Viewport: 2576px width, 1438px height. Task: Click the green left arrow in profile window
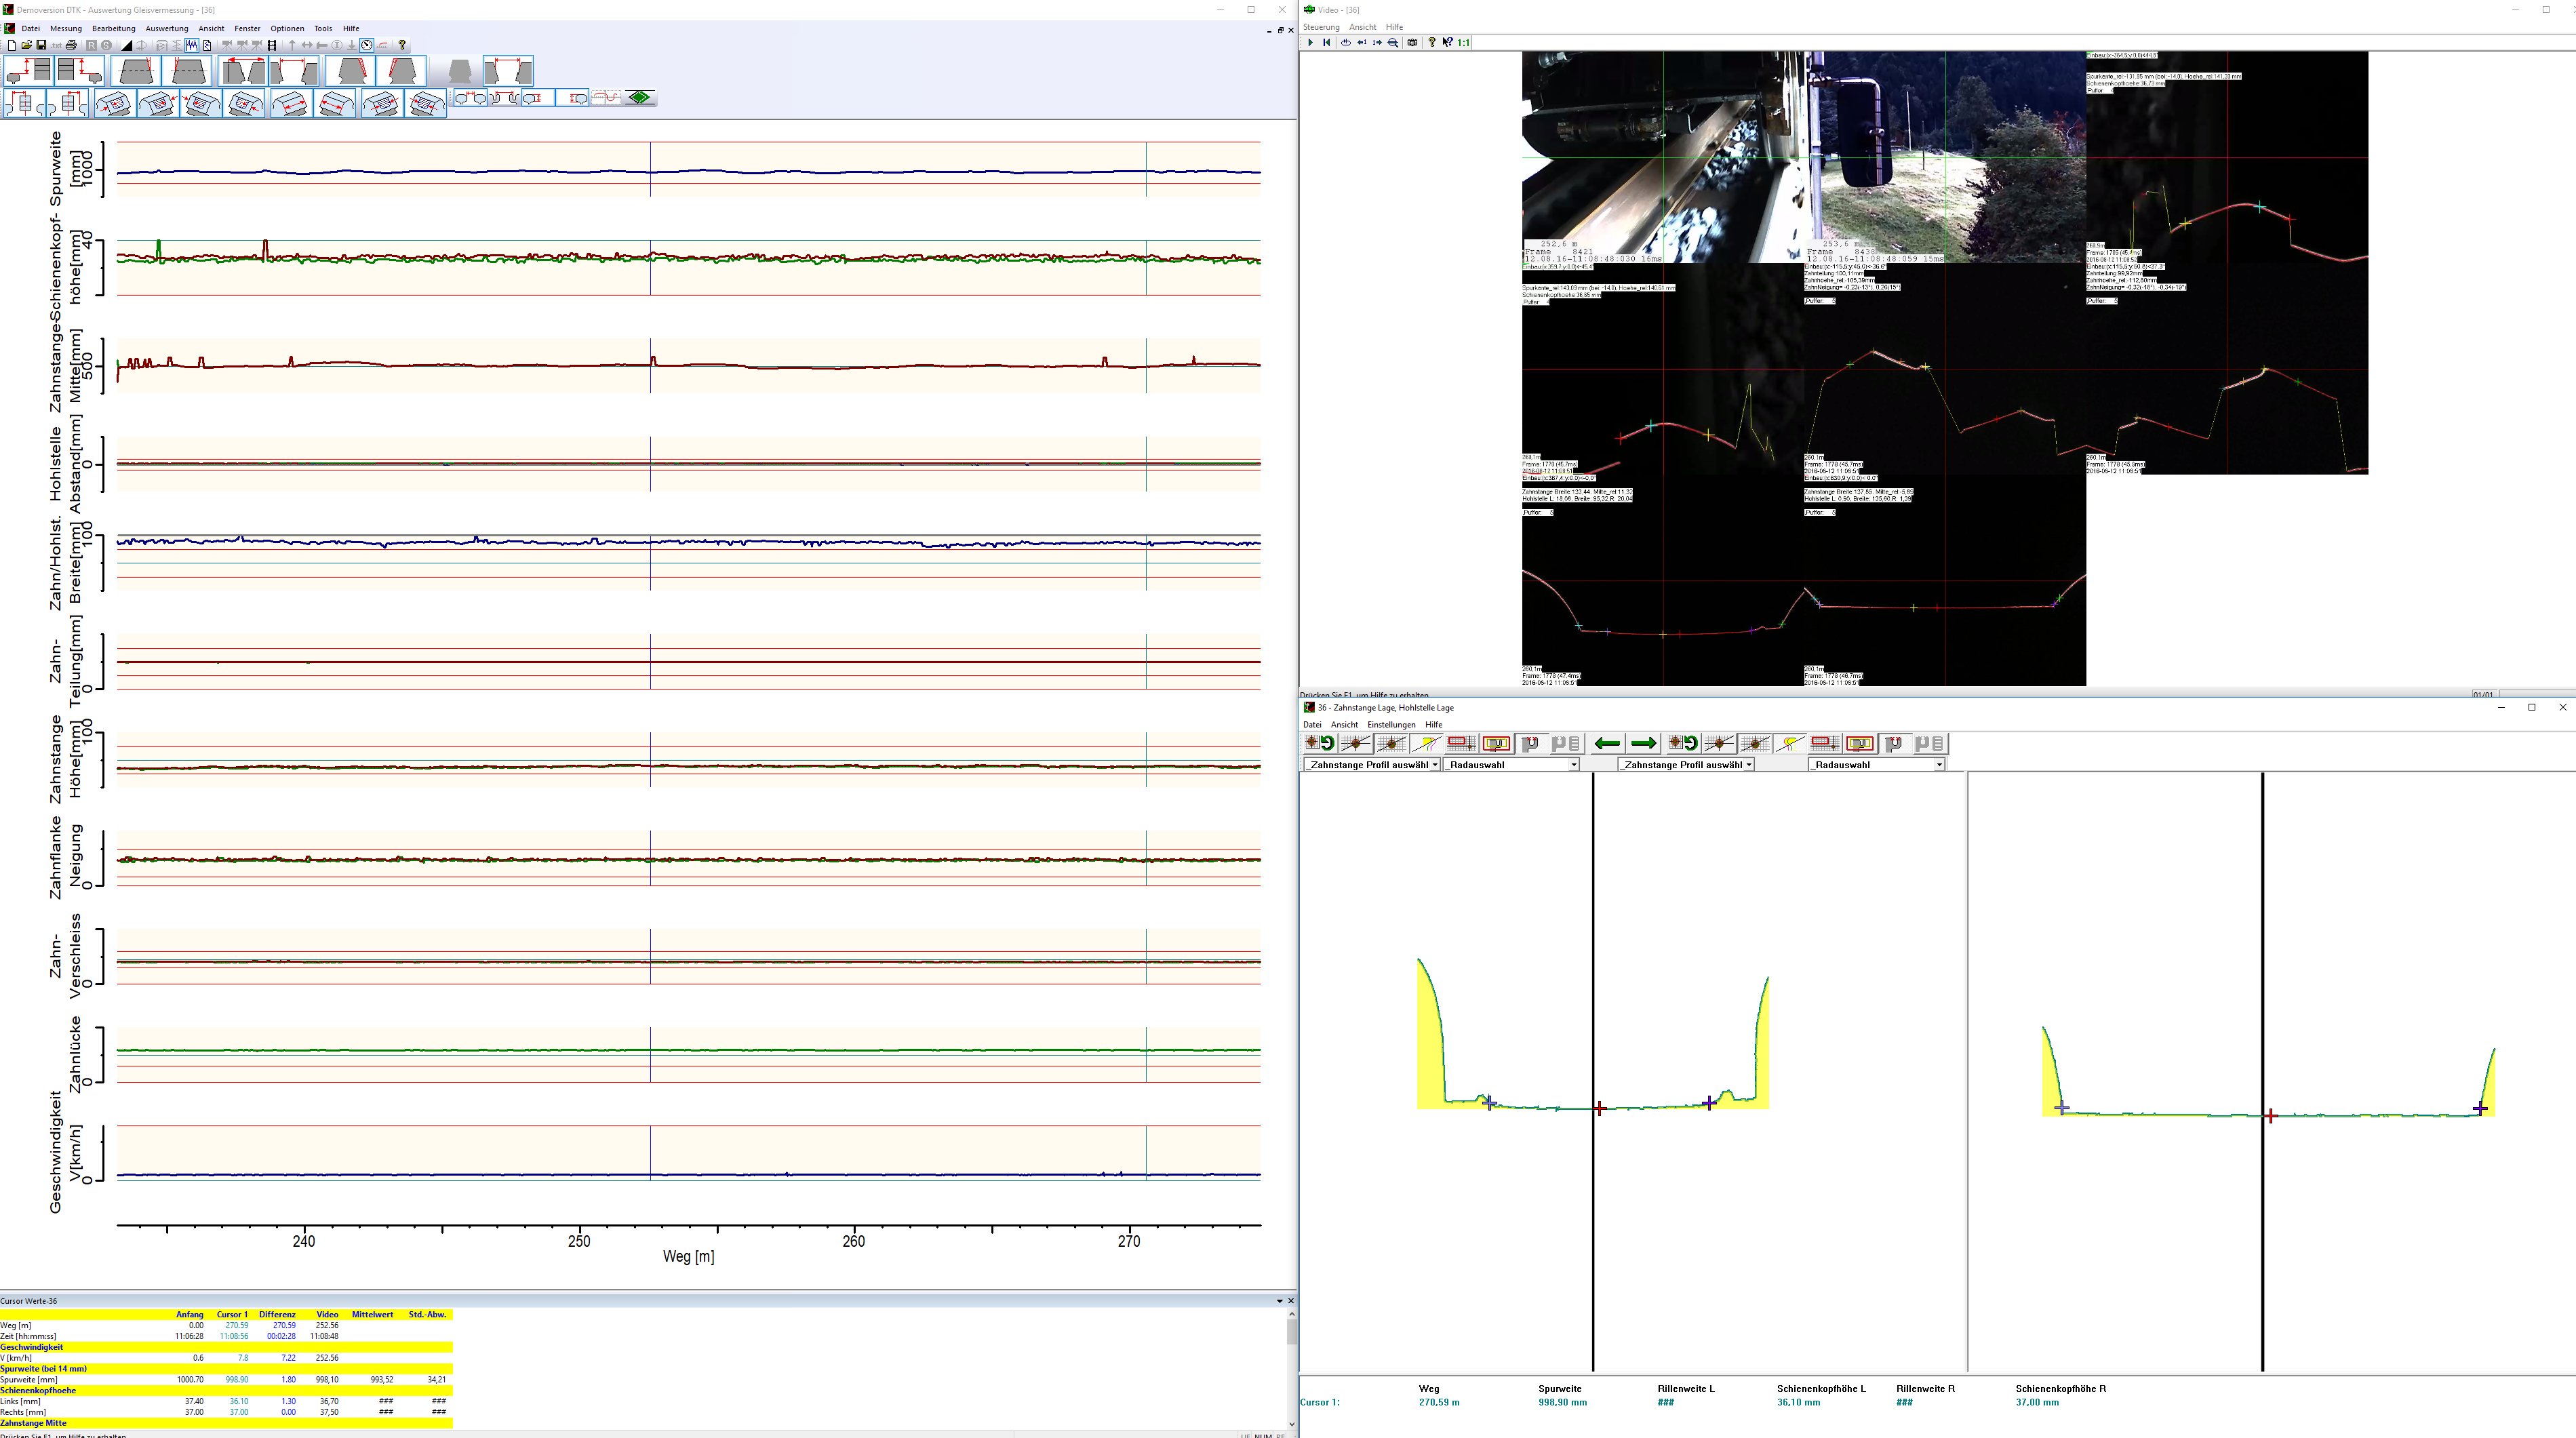[x=1607, y=743]
